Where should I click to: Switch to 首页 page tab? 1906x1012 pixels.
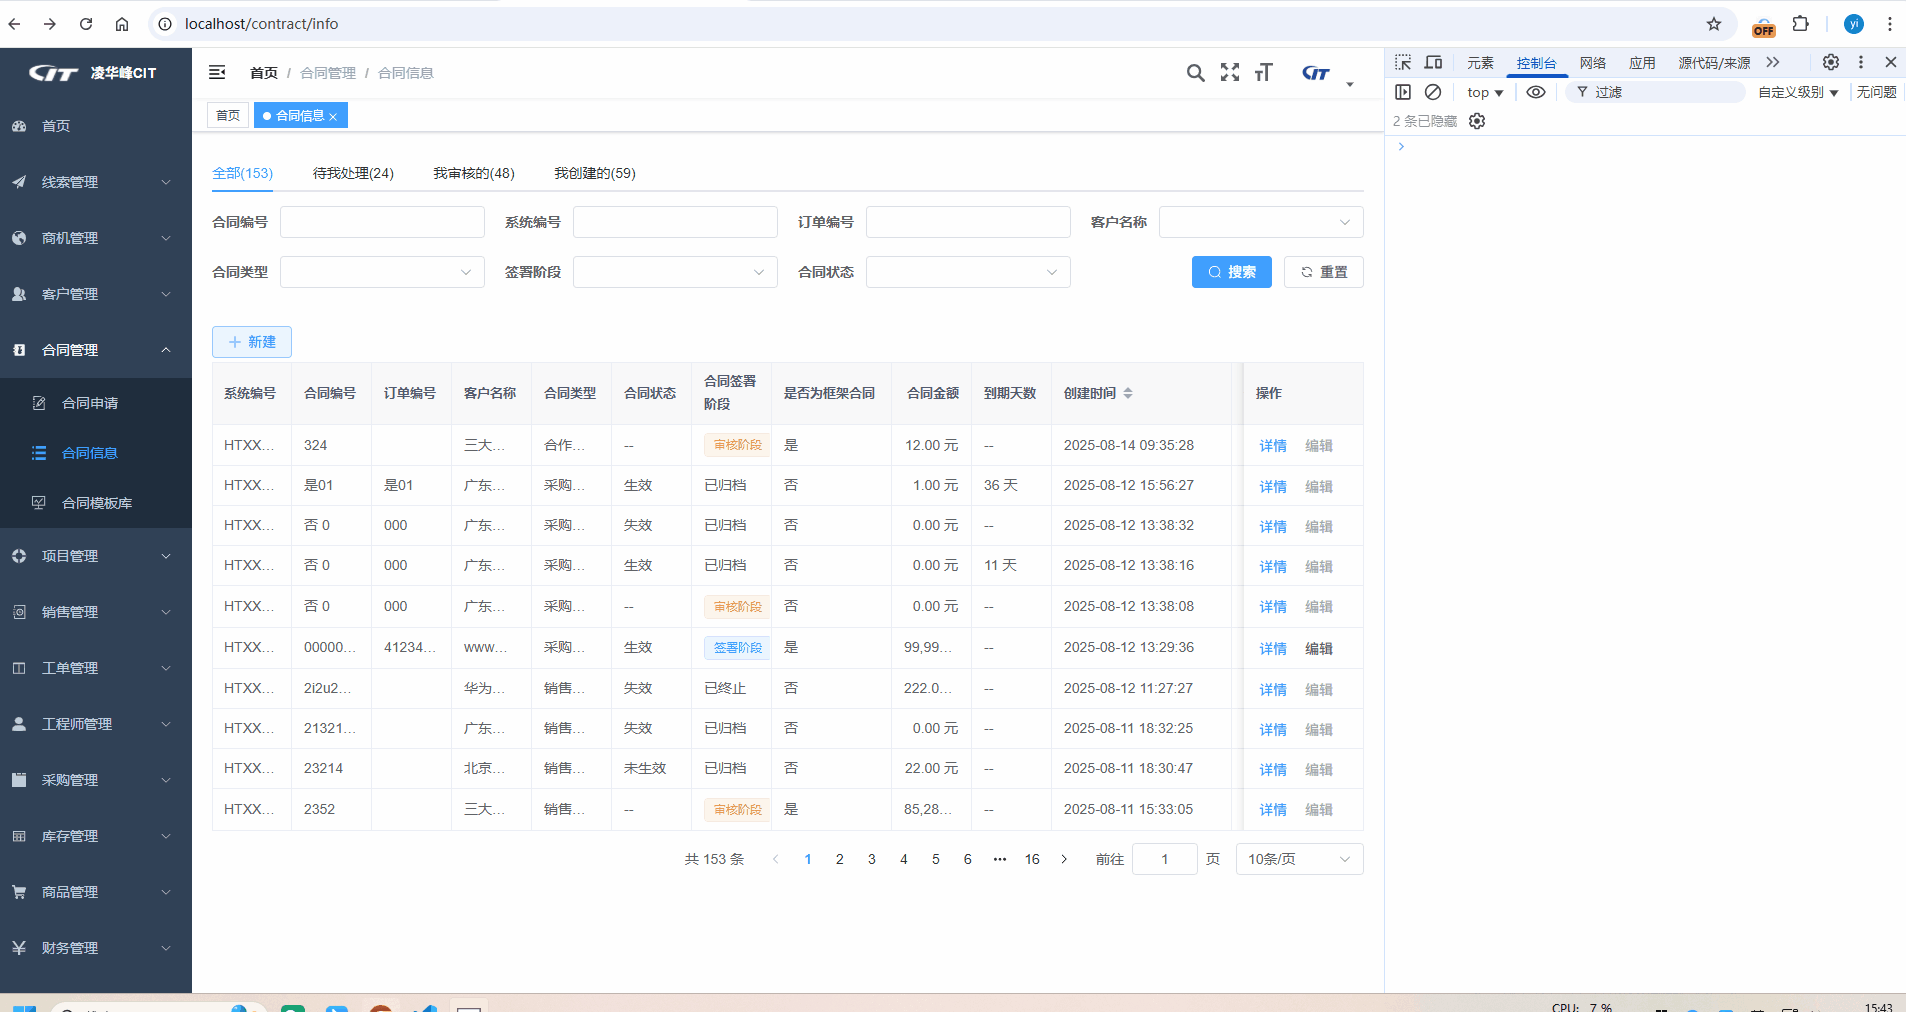pos(228,115)
